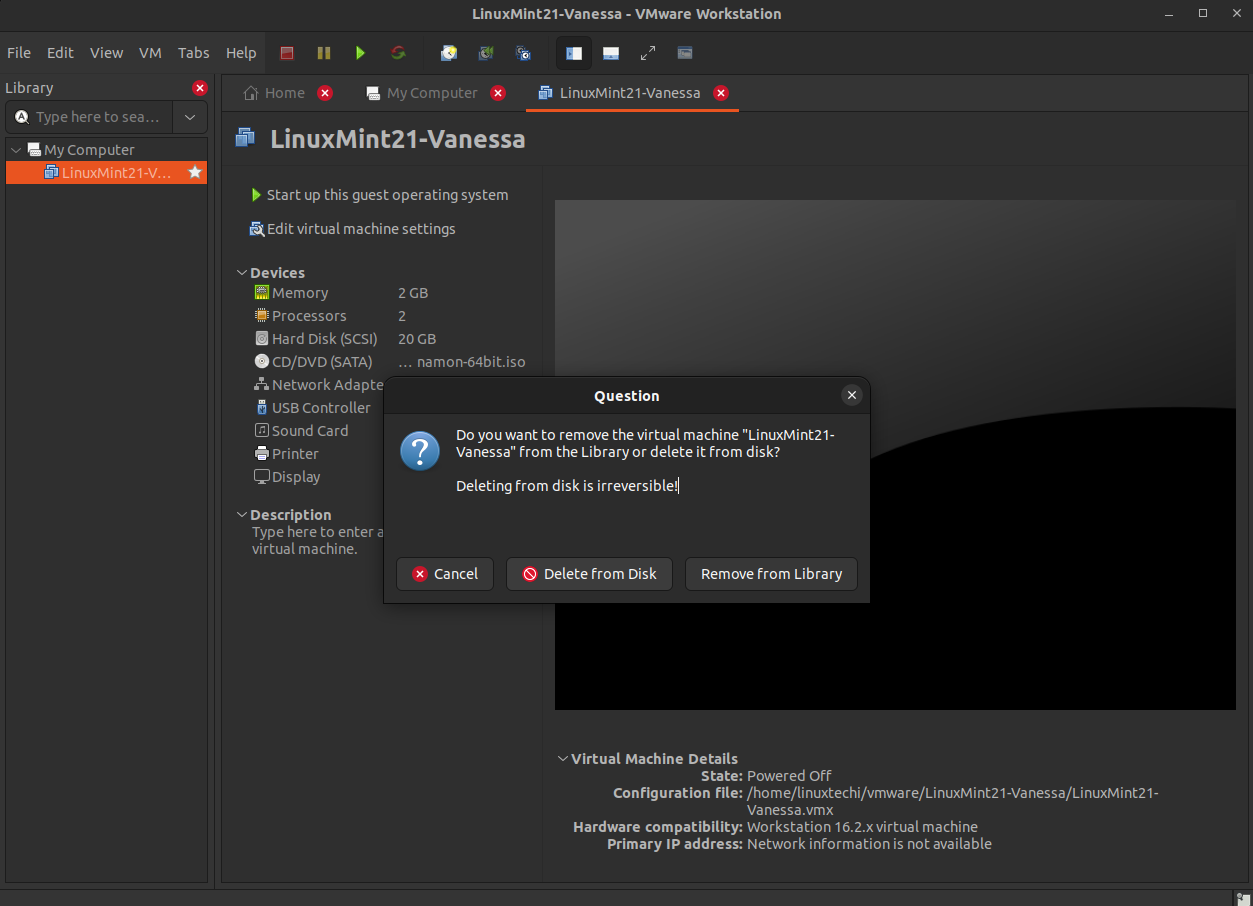This screenshot has height=906, width=1253.
Task: Click the 2 GB memory value
Action: tap(413, 293)
